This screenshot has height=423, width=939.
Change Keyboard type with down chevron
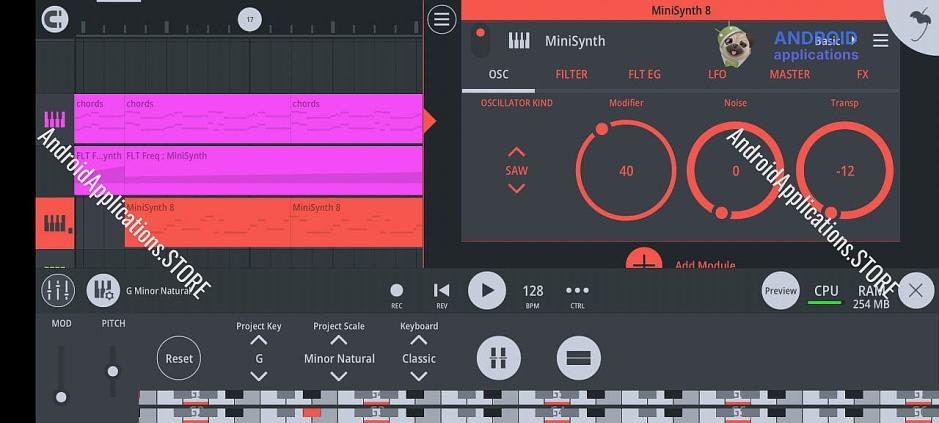[x=419, y=376]
